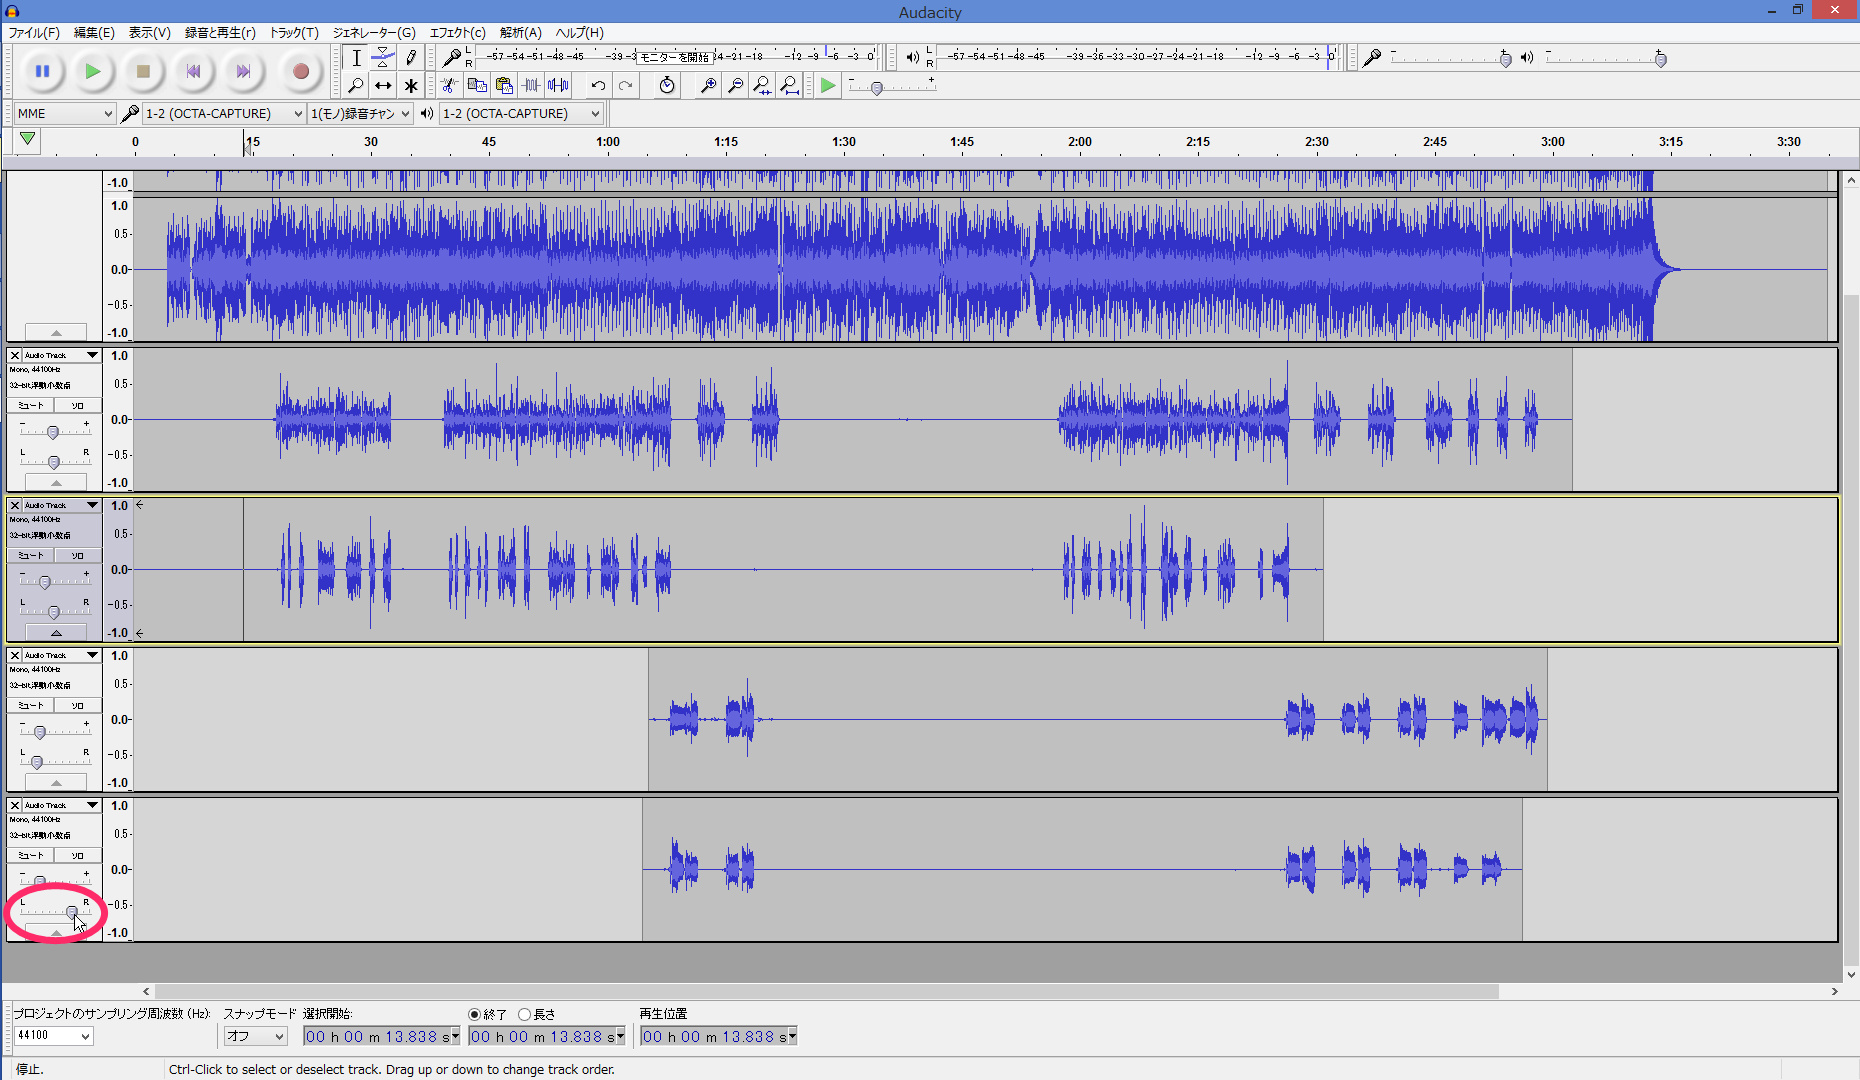
Task: Open the recording device dropdown beside the microphone
Action: [x=223, y=114]
